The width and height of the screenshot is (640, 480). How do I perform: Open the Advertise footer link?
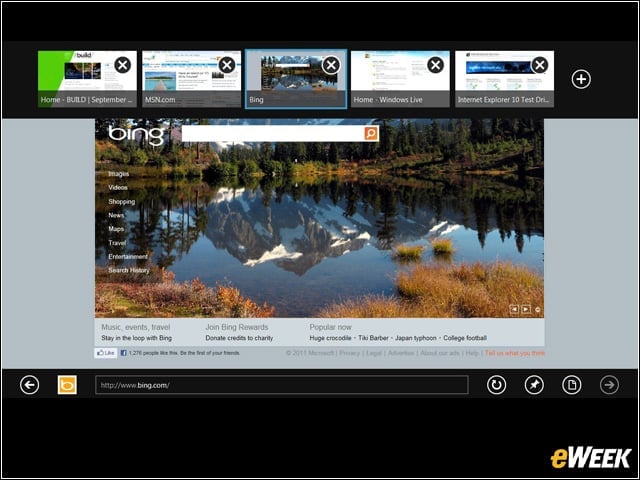click(x=401, y=353)
